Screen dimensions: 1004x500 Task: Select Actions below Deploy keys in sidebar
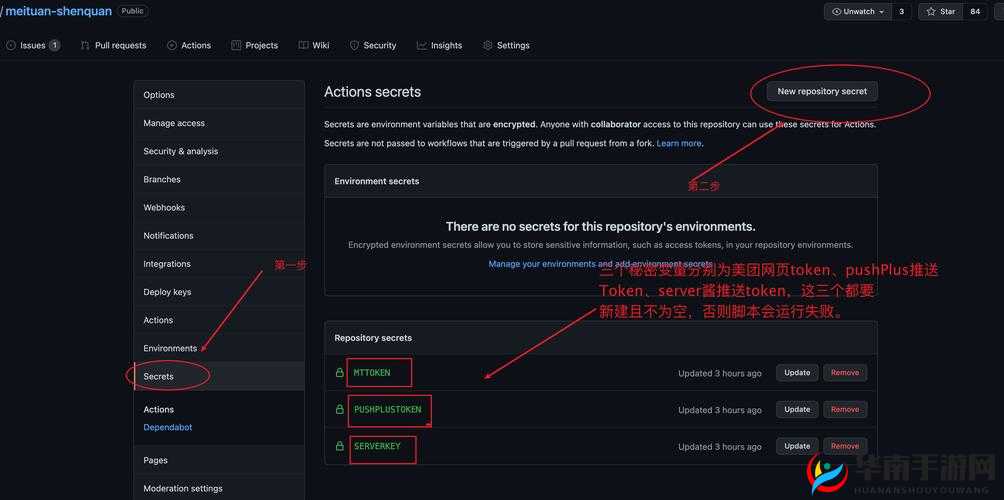pyautogui.click(x=219, y=320)
